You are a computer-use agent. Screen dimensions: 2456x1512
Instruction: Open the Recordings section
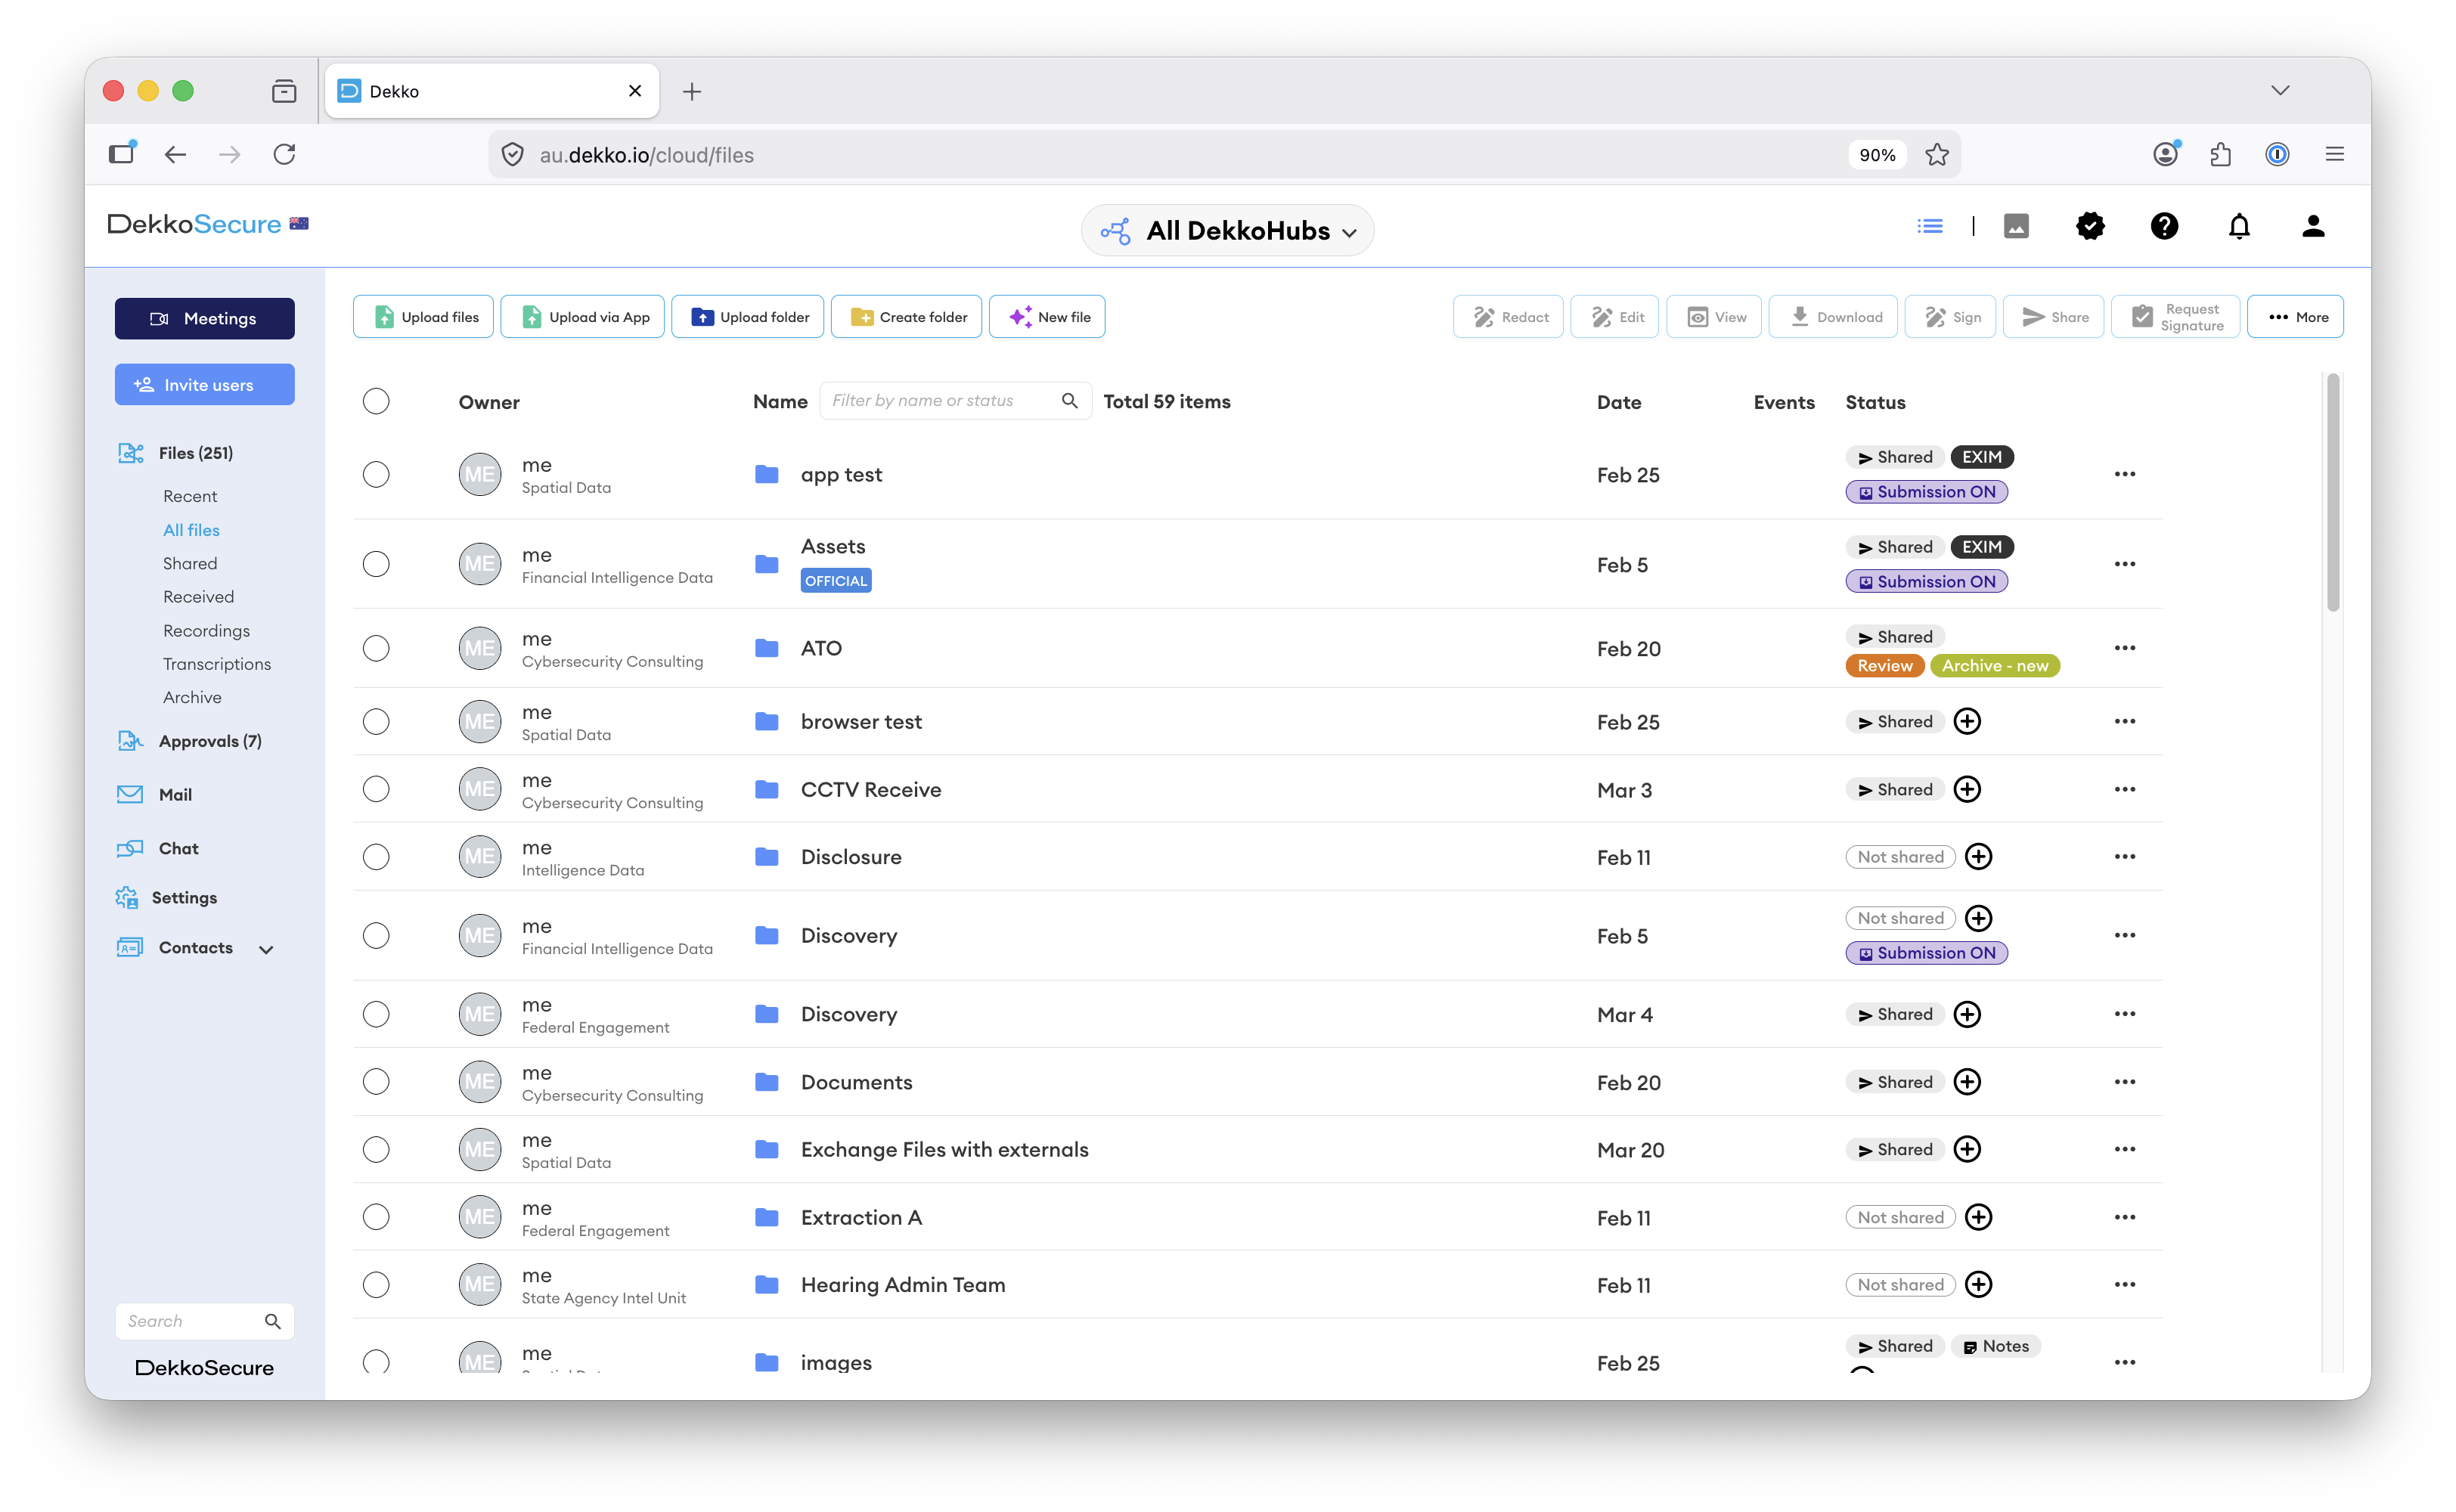click(x=206, y=631)
